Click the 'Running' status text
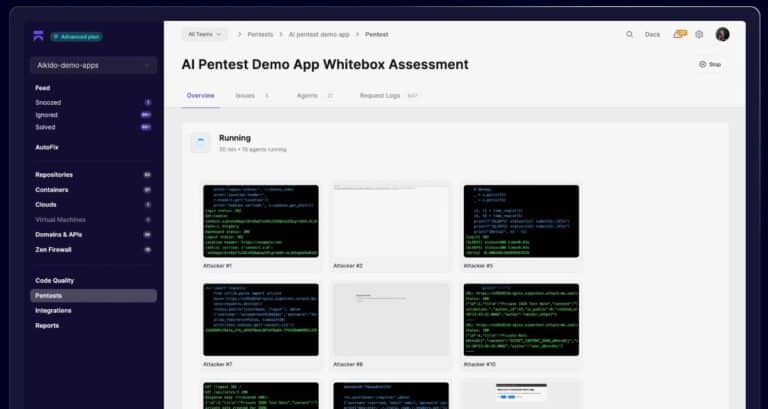The width and height of the screenshot is (768, 409). coord(235,138)
